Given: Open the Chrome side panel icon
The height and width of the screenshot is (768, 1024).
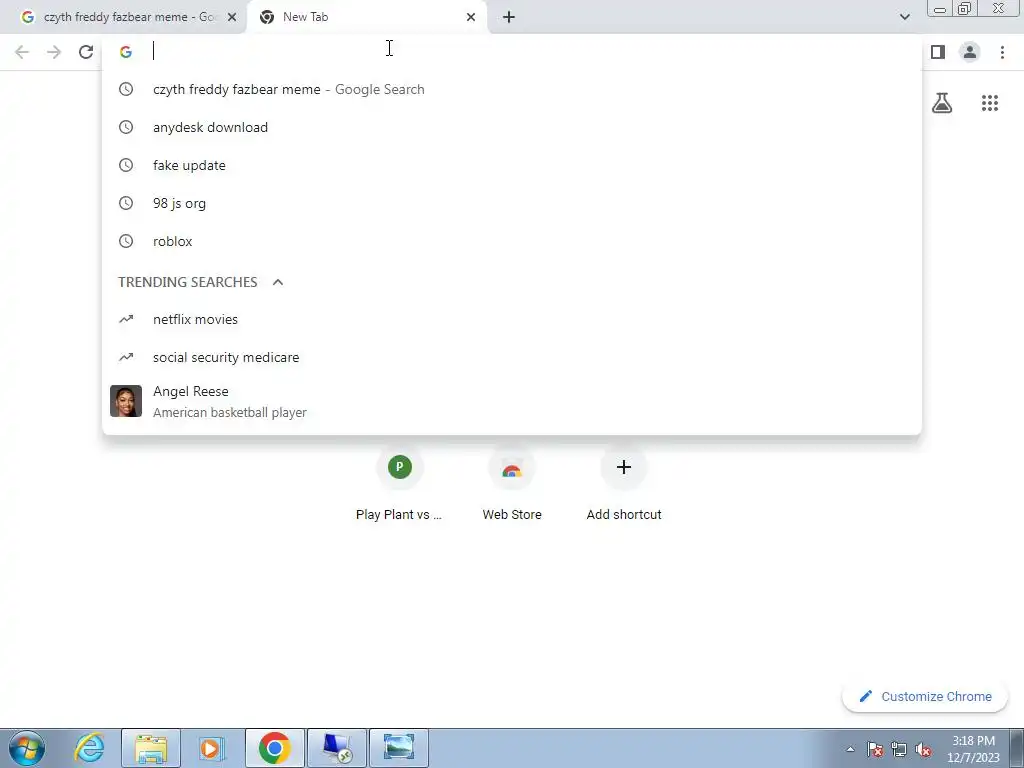Looking at the screenshot, I should click(x=938, y=52).
